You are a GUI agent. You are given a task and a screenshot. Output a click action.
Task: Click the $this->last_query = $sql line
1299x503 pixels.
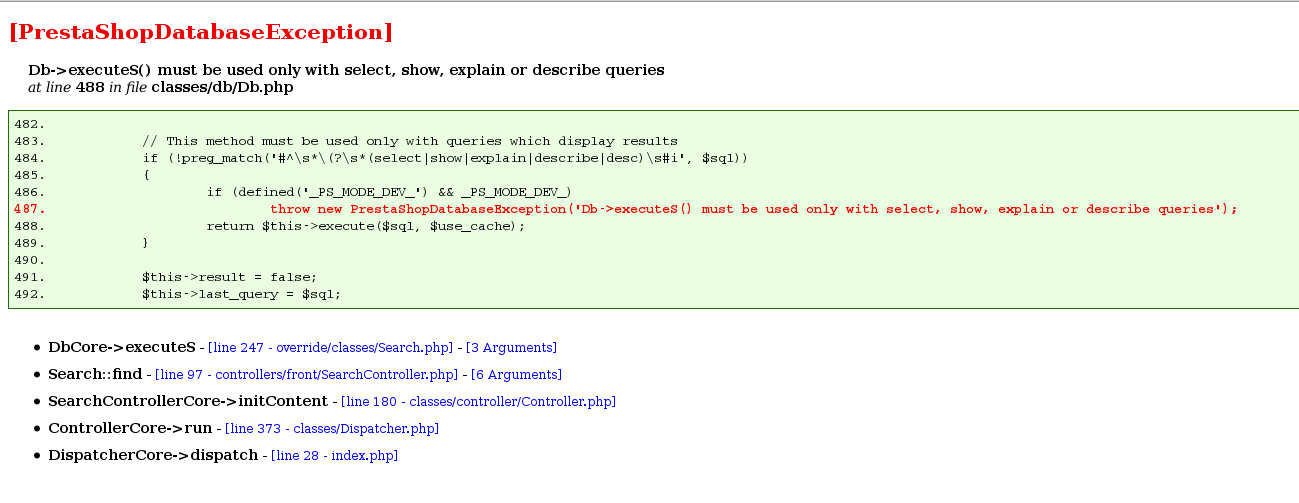[241, 294]
